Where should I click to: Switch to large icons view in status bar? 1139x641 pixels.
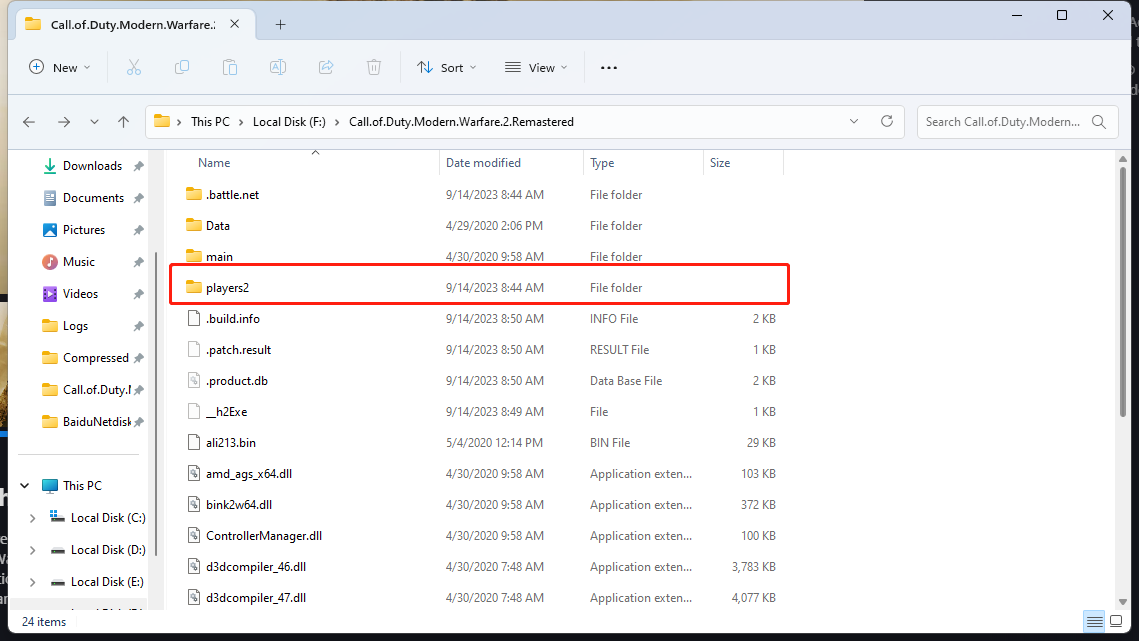click(x=1116, y=621)
